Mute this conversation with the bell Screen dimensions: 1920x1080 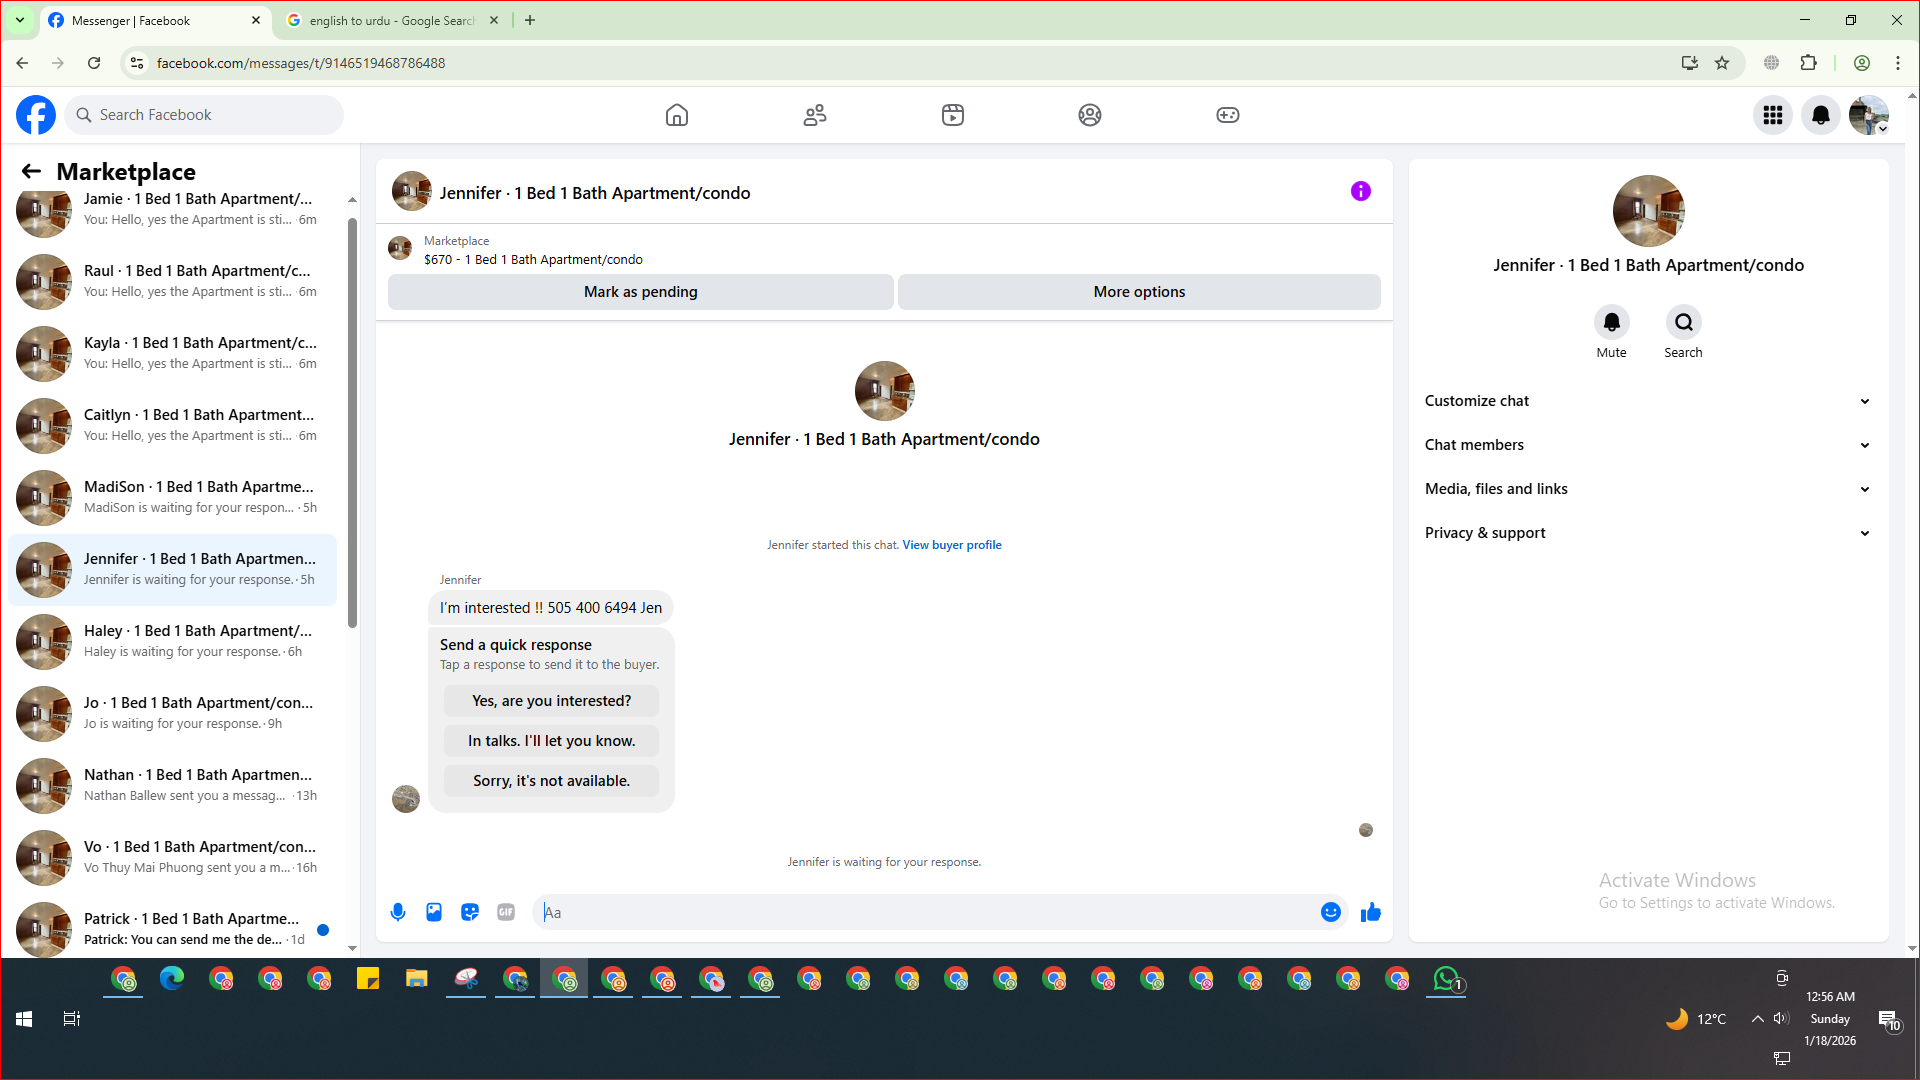click(1611, 322)
